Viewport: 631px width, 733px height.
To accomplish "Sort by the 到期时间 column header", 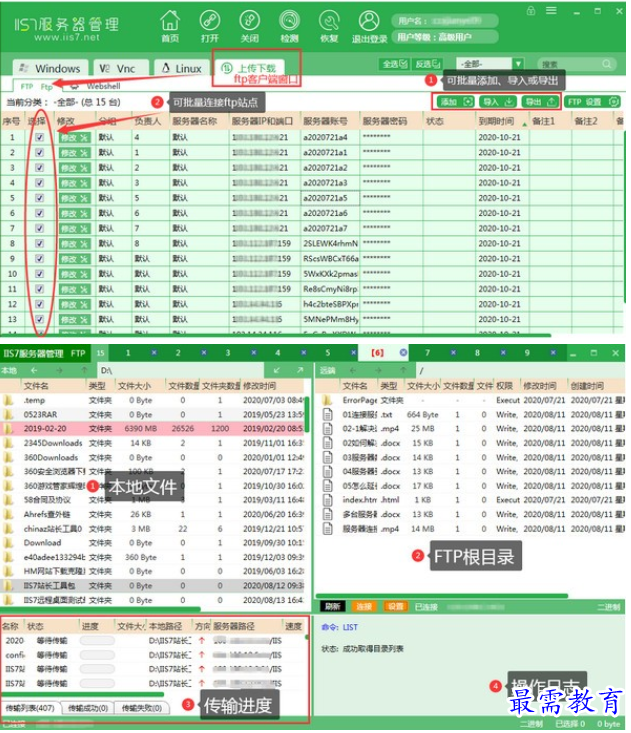I will (496, 121).
